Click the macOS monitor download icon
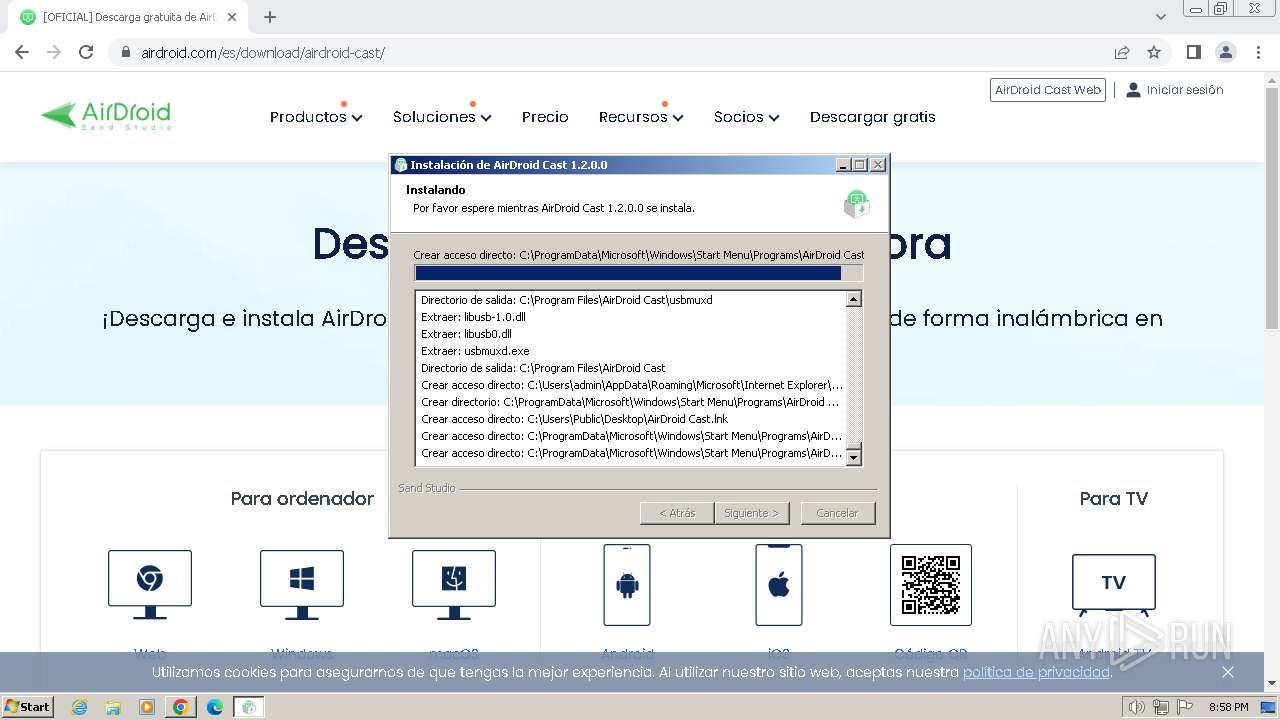 point(454,584)
